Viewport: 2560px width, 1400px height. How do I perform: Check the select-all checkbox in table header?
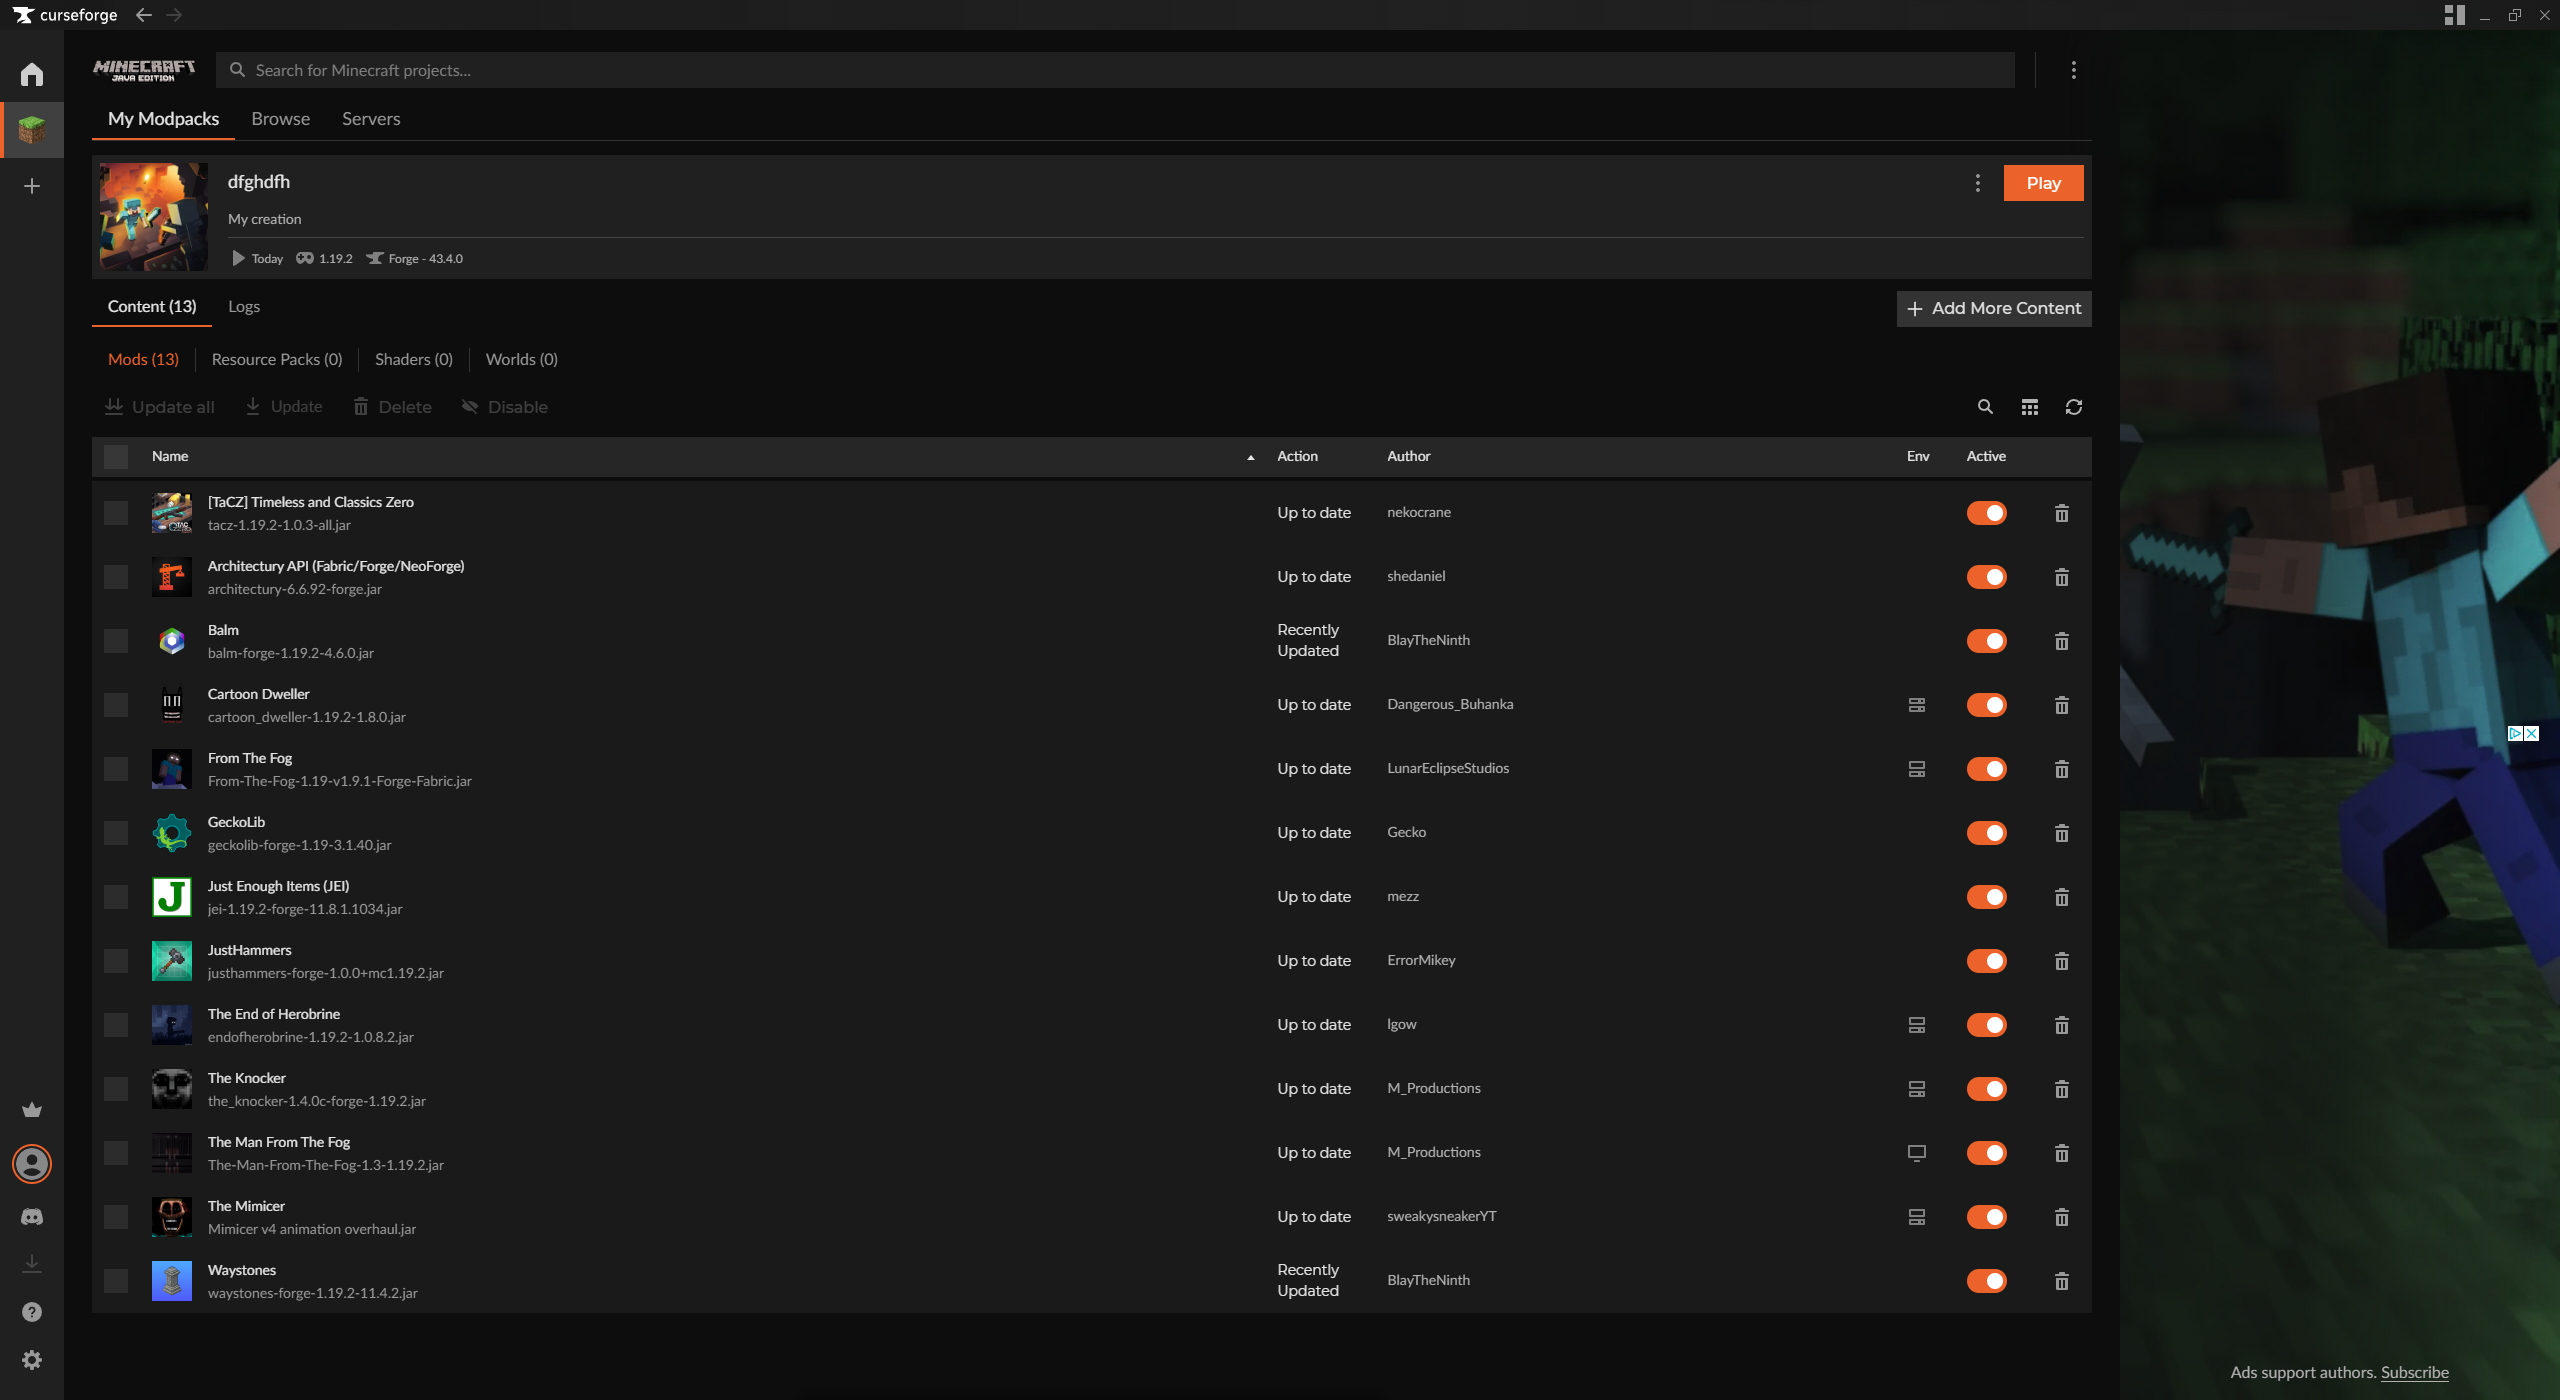coord(116,457)
